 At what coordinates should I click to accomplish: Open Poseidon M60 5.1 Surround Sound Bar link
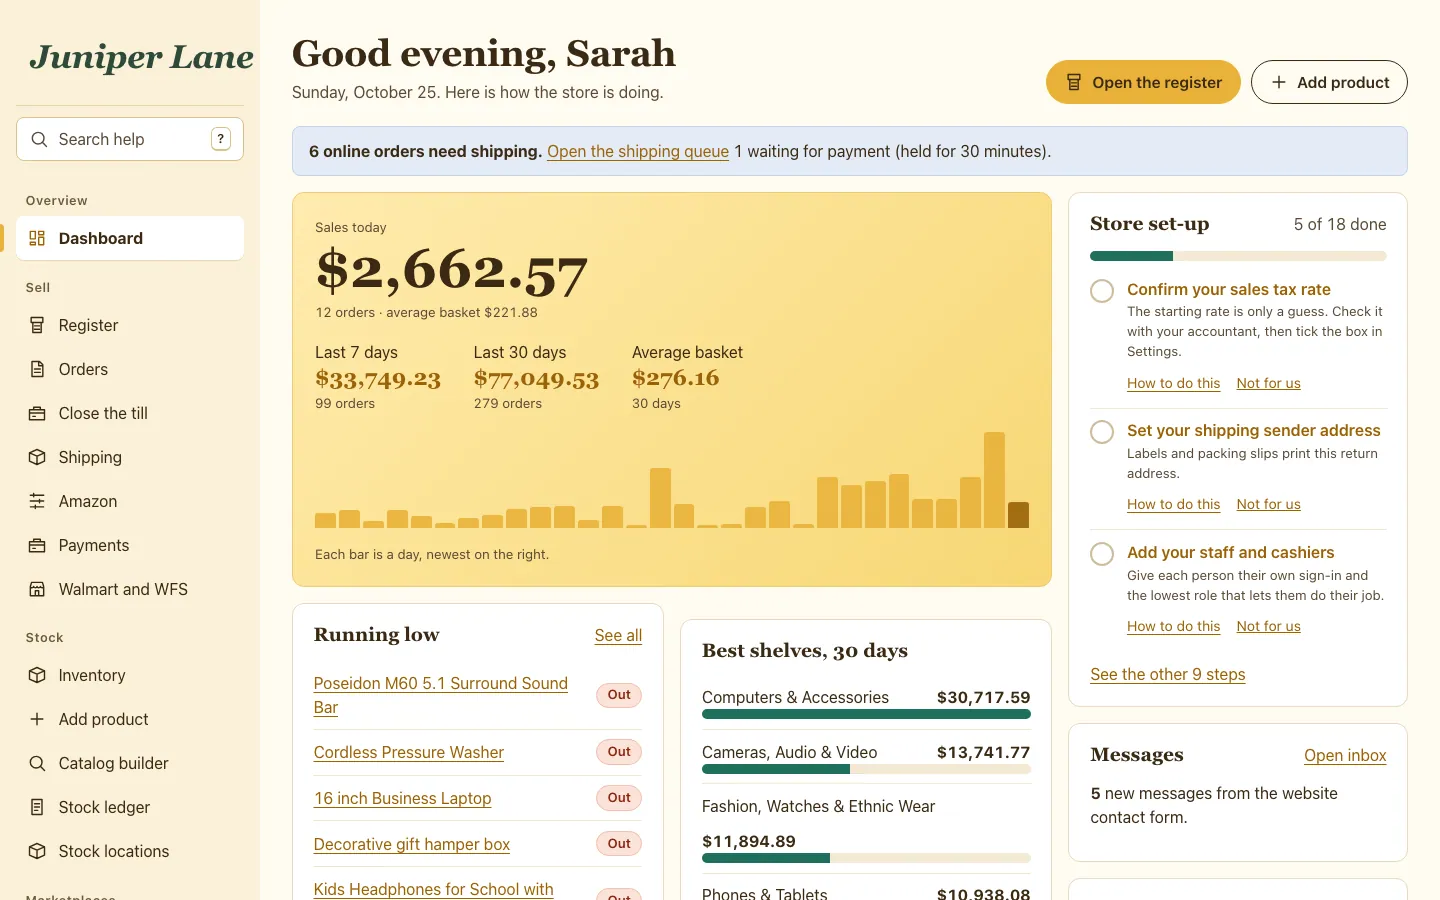click(x=440, y=695)
